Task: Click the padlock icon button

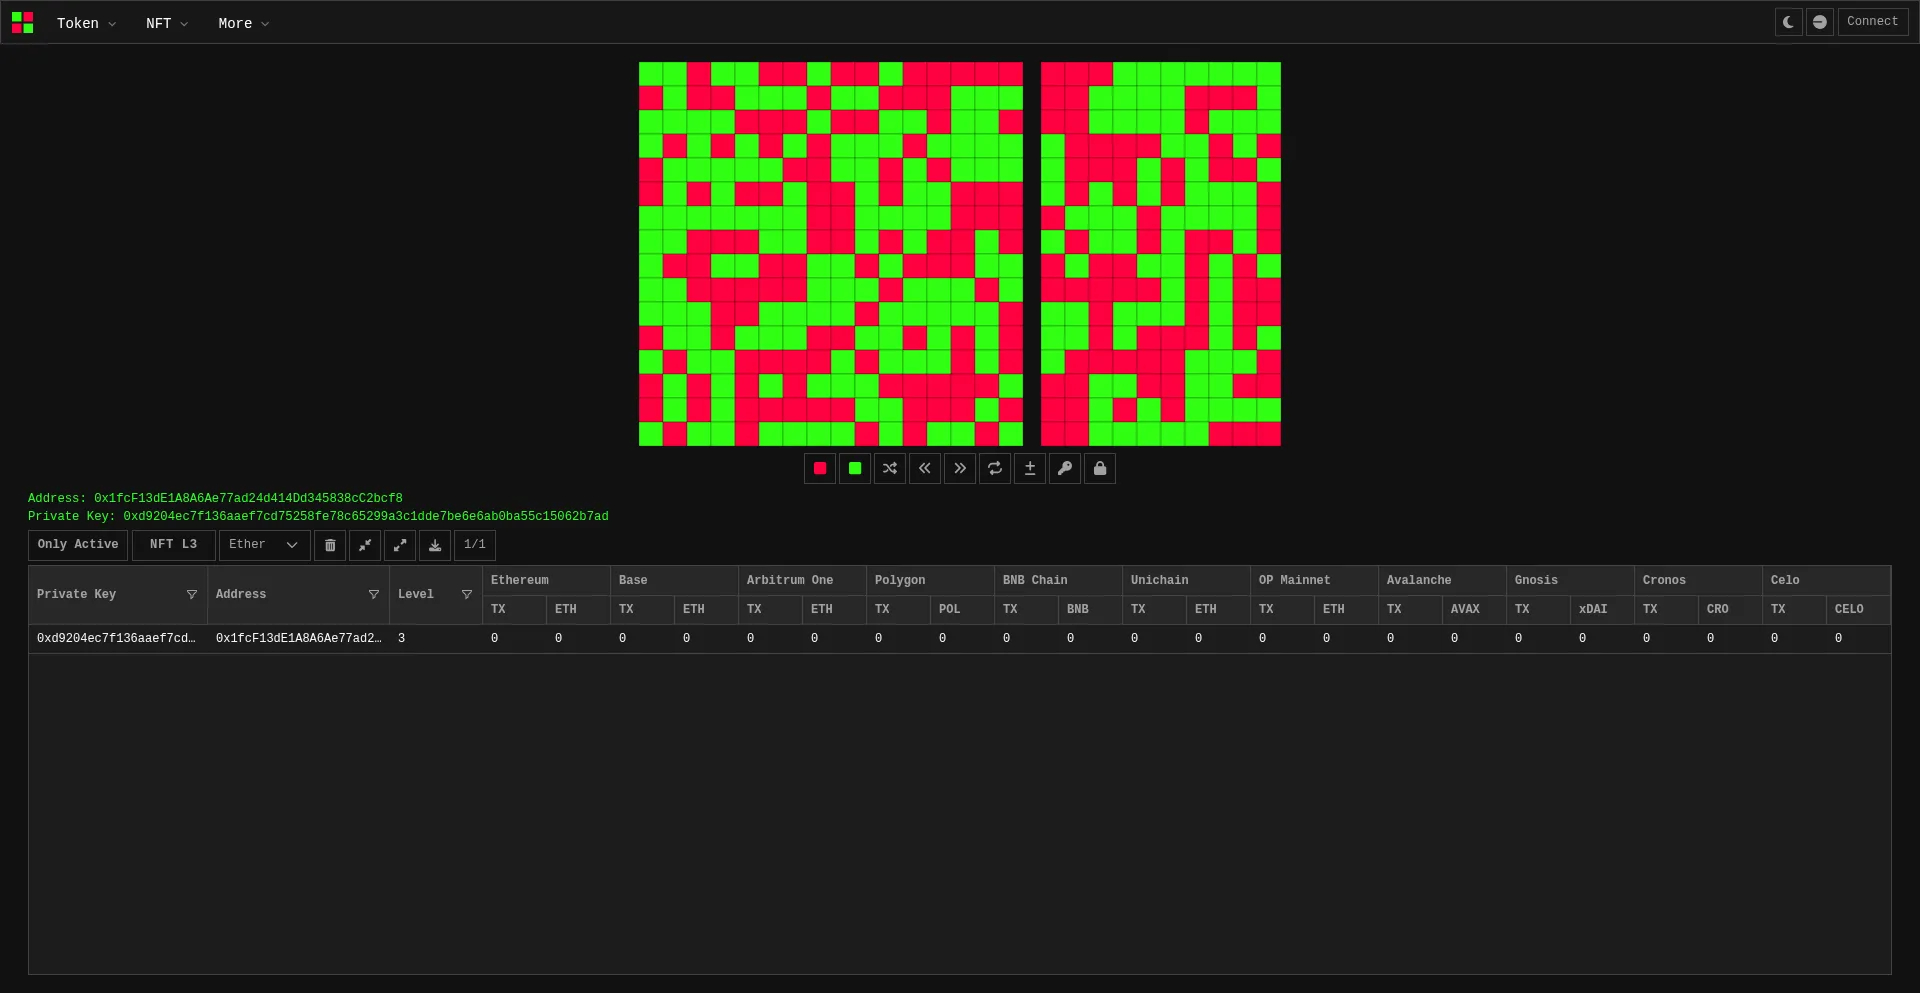Action: pos(1099,468)
